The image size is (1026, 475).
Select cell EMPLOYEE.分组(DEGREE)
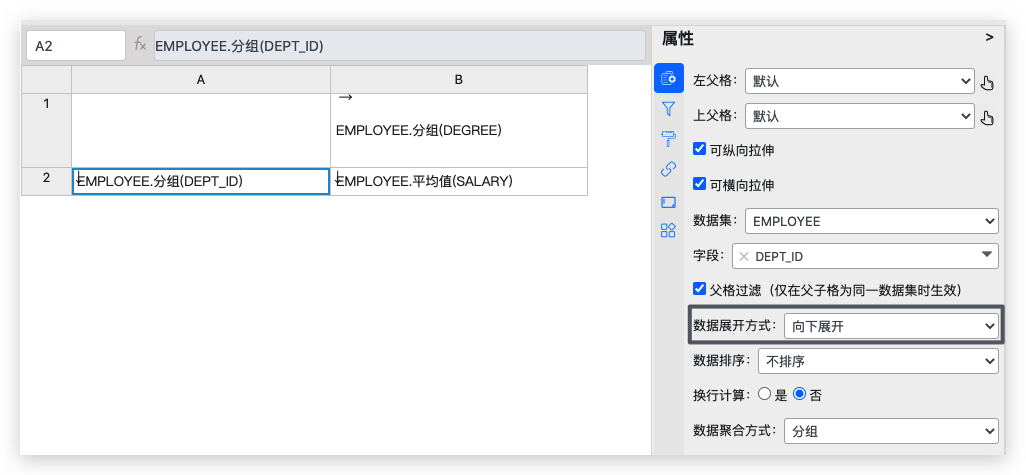459,130
